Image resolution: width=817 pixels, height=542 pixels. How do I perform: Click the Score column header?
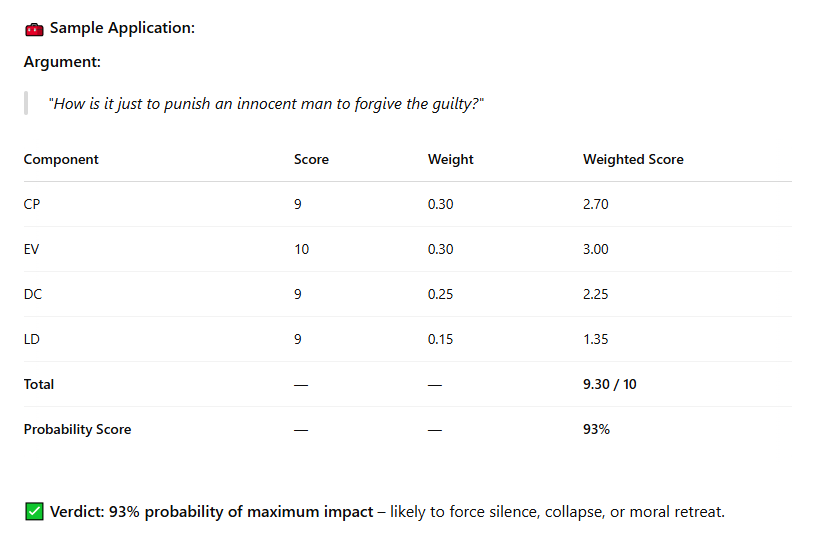coord(311,159)
